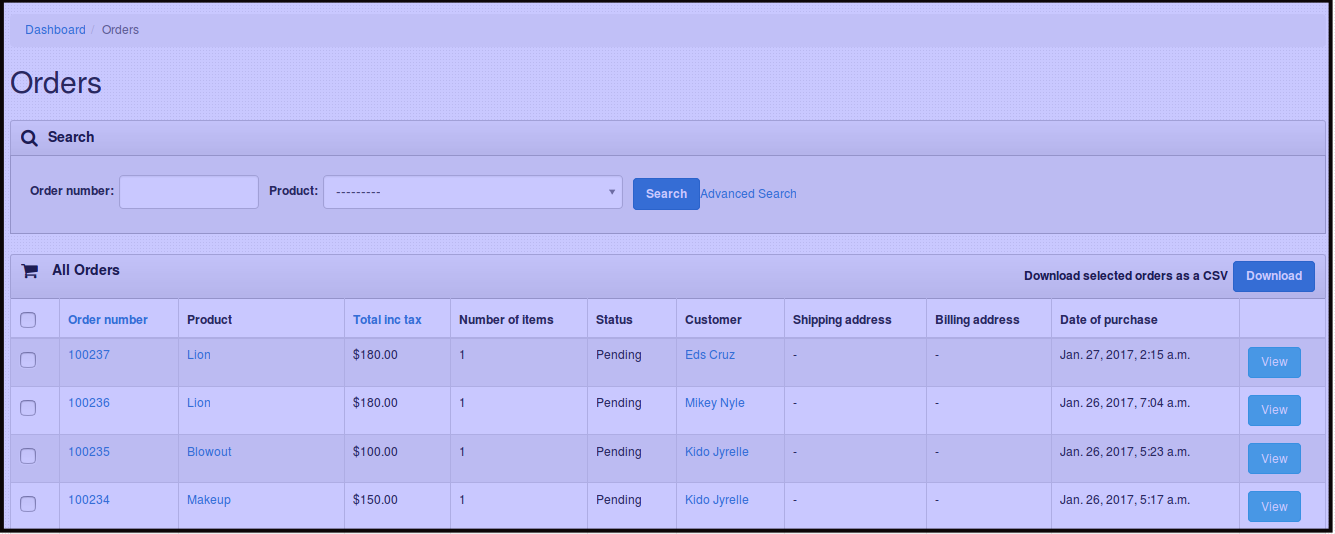Click the Product column header
1335x534 pixels.
tap(209, 320)
